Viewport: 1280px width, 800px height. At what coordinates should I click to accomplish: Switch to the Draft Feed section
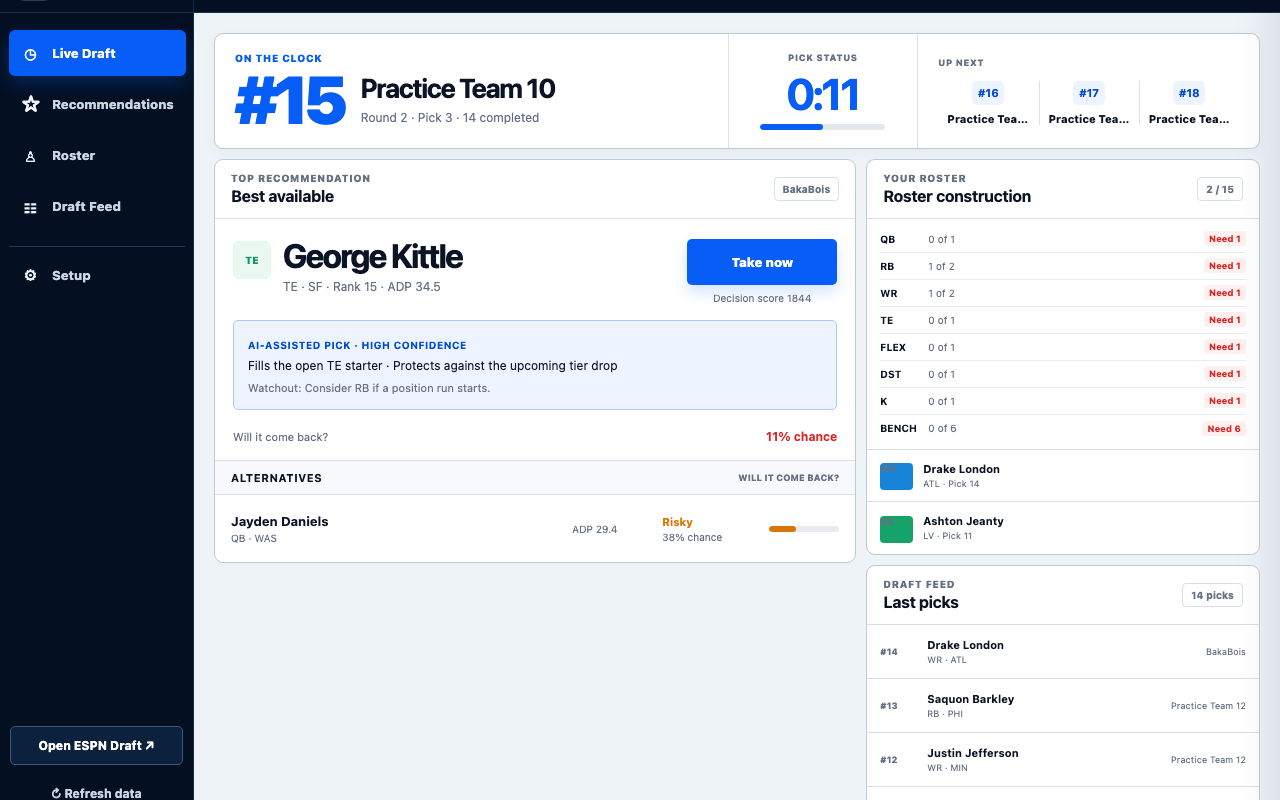pos(97,206)
